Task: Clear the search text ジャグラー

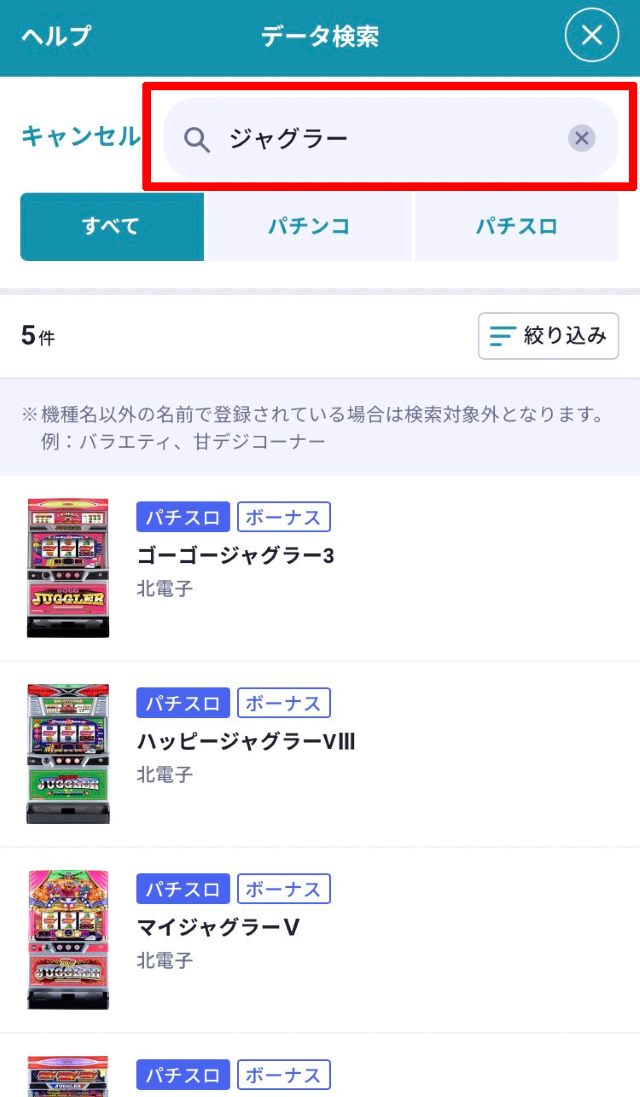Action: point(581,138)
